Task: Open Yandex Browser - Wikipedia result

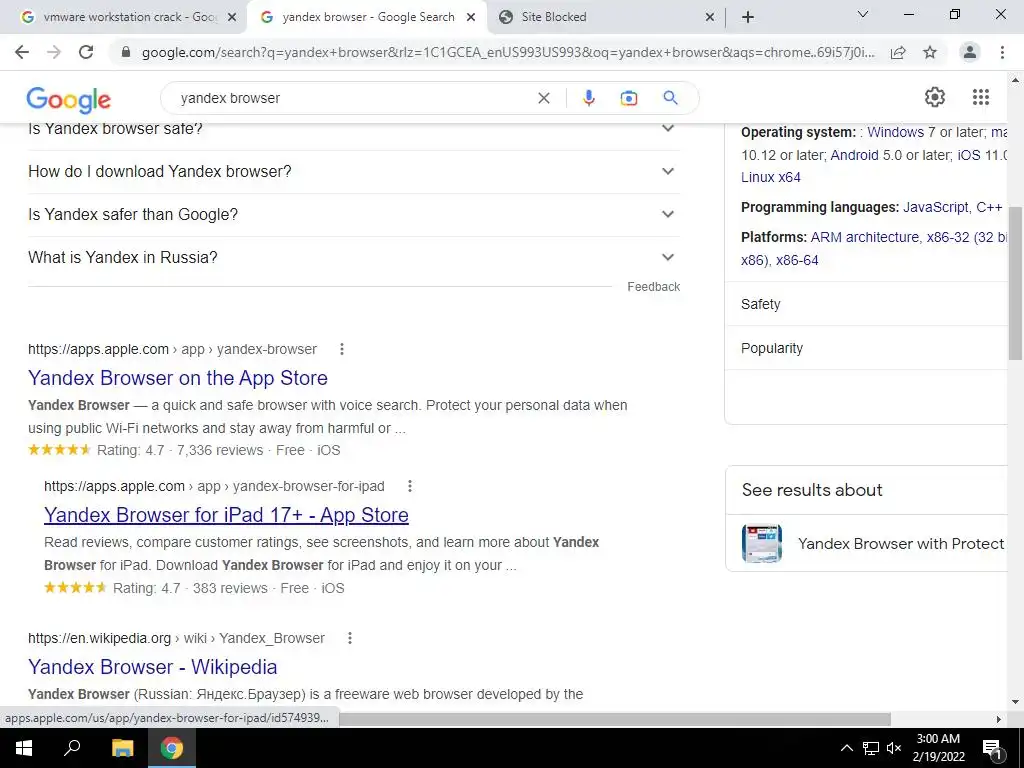Action: (x=153, y=667)
